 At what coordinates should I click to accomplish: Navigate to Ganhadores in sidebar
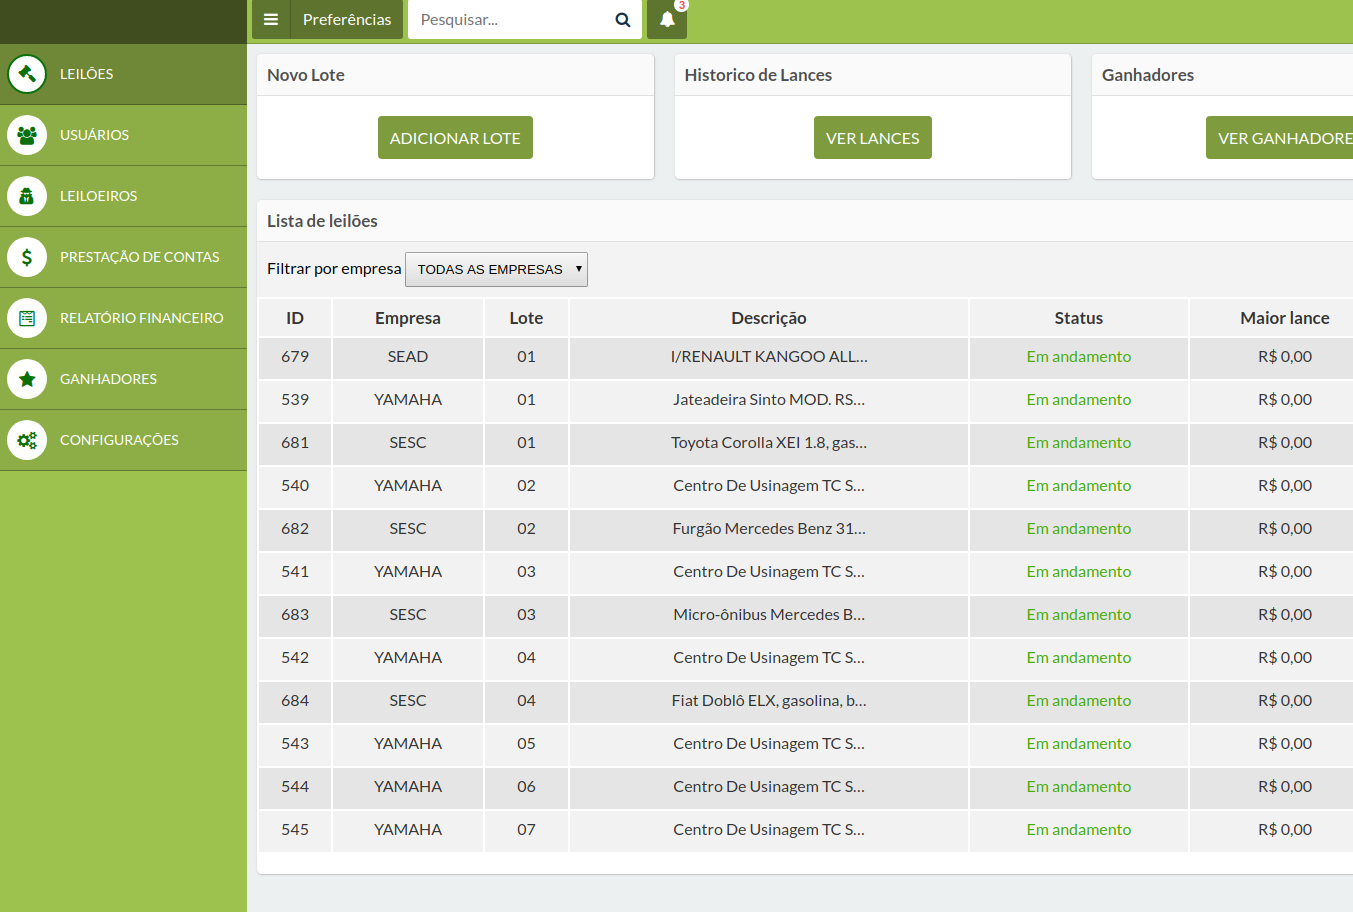(123, 379)
